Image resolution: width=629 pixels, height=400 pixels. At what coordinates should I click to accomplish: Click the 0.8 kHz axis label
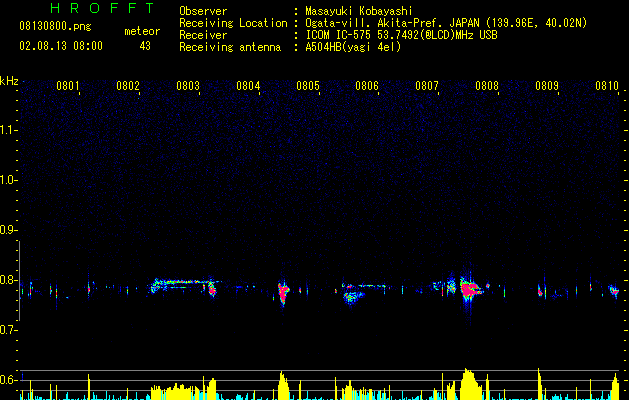tap(8, 280)
